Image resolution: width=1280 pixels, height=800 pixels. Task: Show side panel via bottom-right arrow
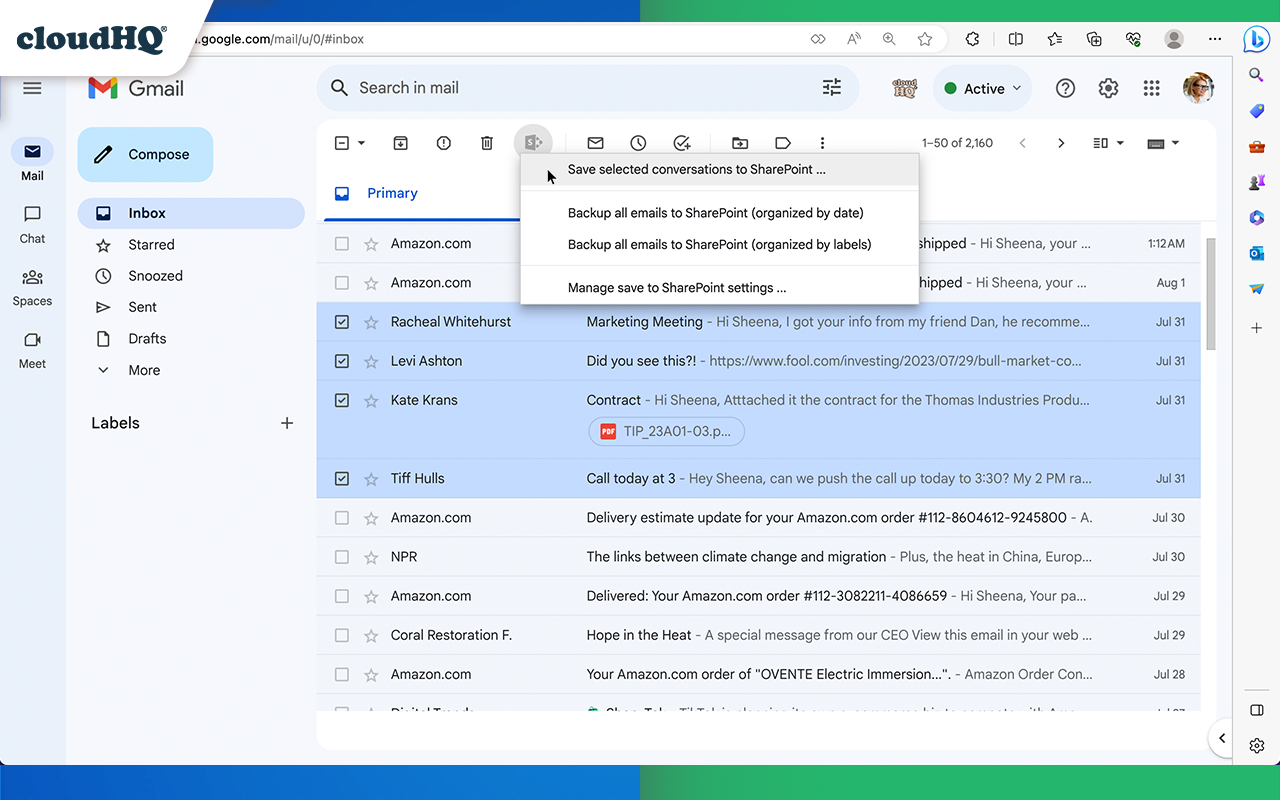[x=1222, y=738]
